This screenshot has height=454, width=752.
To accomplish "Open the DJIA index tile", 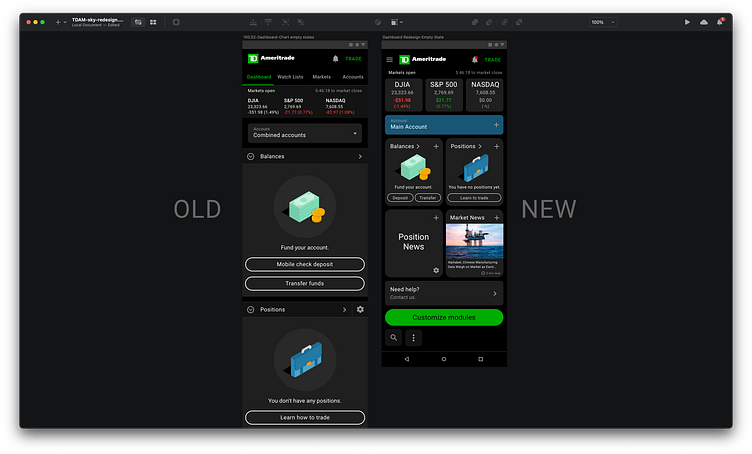I will coord(402,95).
